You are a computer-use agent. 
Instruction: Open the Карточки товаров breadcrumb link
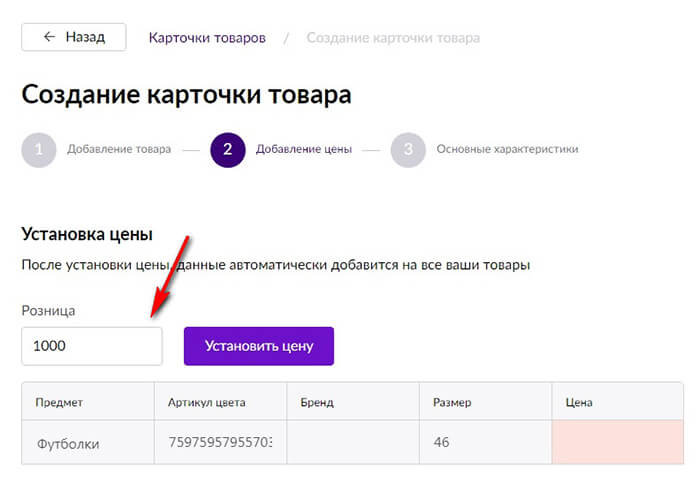coord(207,38)
